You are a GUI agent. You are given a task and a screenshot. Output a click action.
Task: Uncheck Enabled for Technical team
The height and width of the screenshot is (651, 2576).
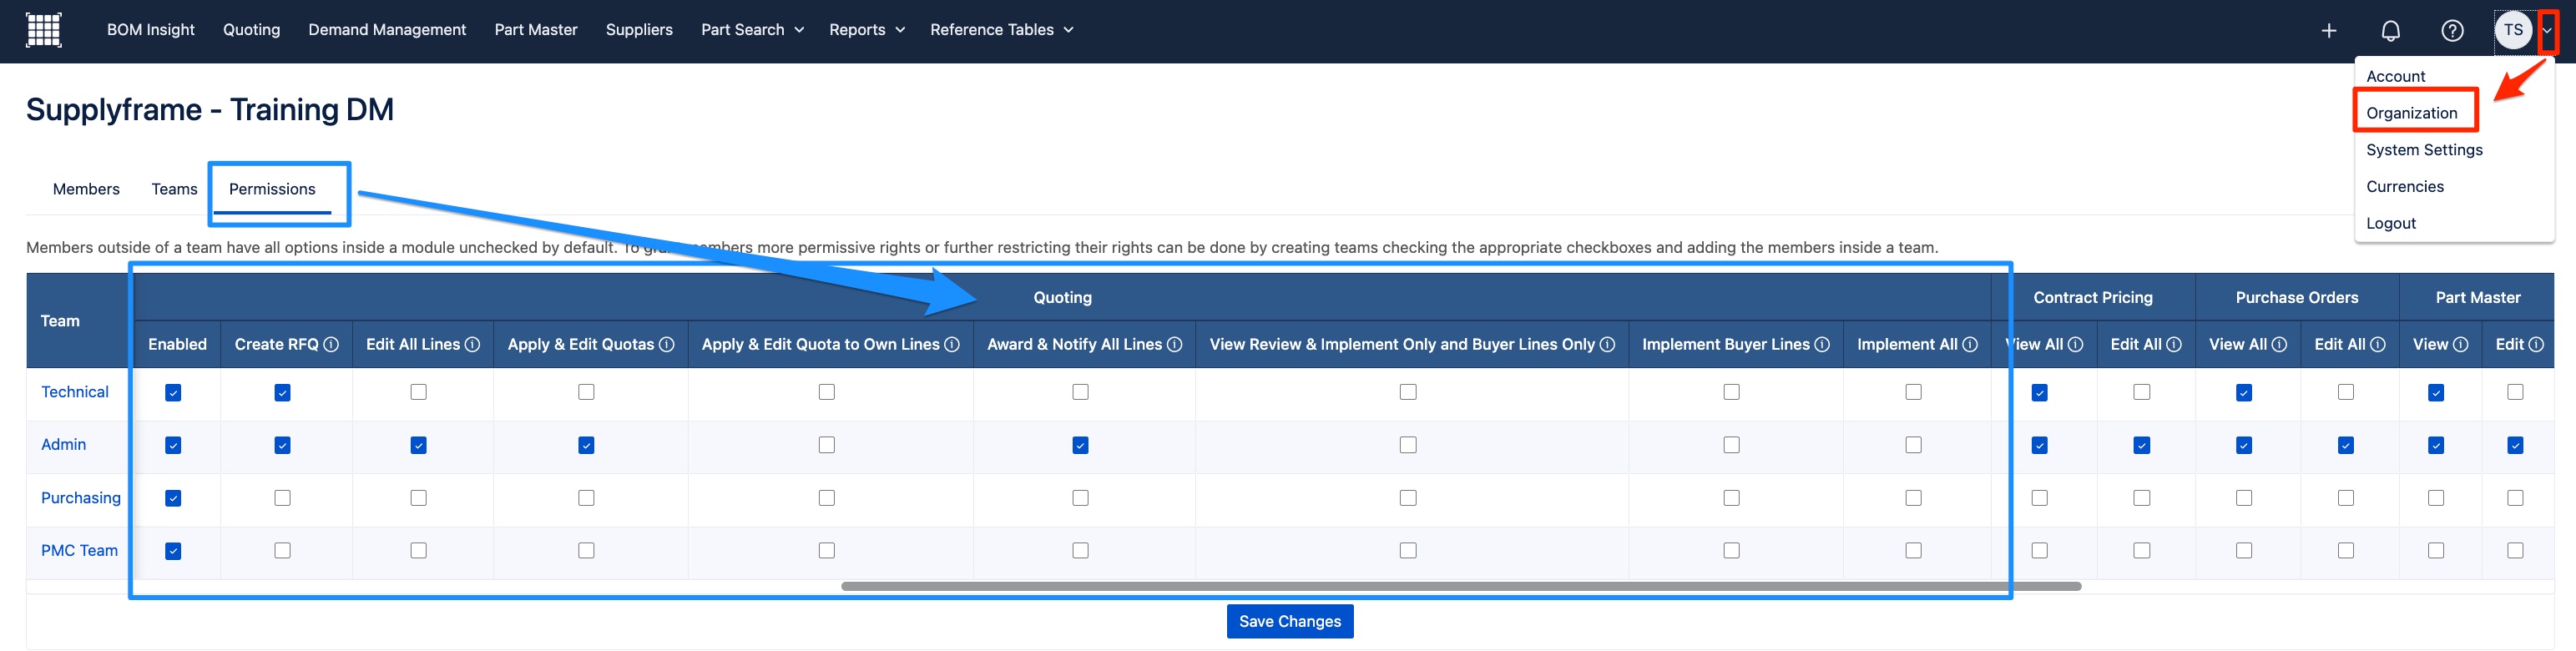173,393
